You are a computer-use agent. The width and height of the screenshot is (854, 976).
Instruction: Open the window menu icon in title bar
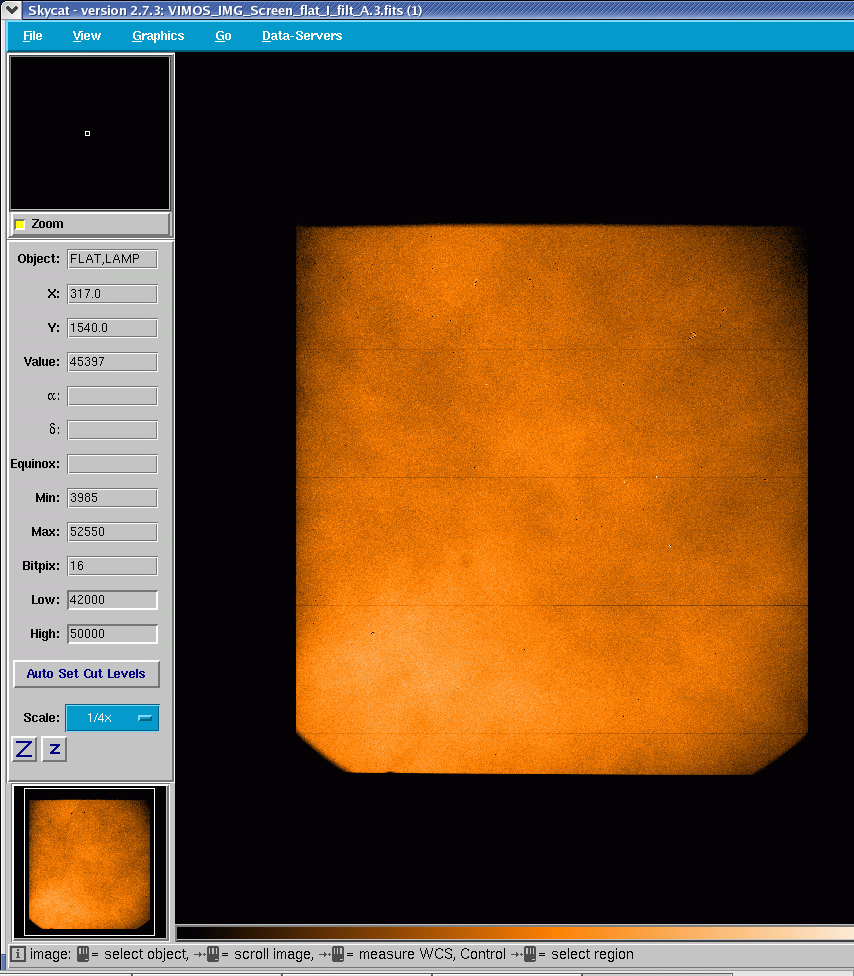click(12, 9)
